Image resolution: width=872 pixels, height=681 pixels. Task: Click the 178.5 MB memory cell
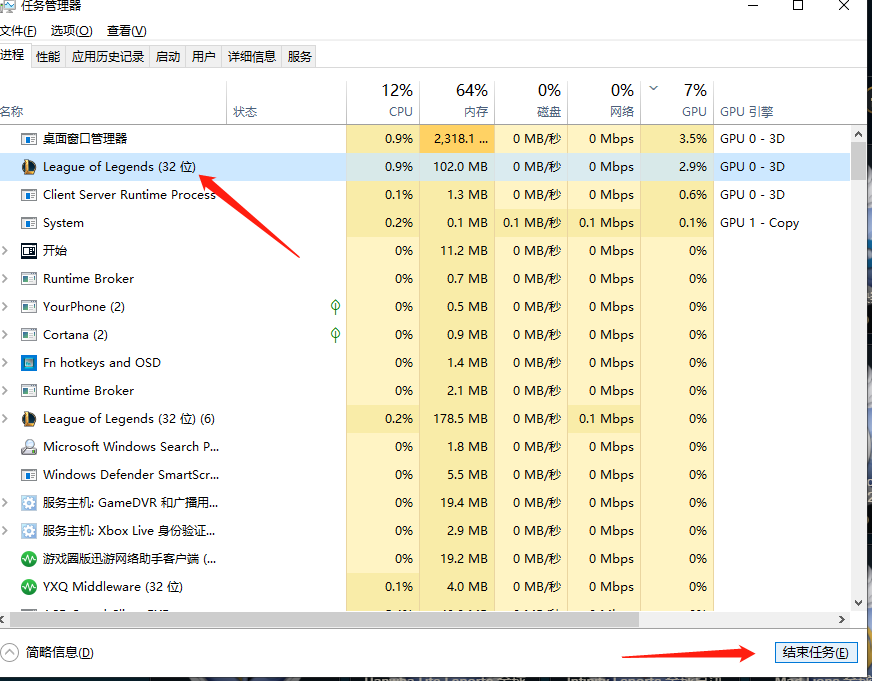tap(457, 419)
